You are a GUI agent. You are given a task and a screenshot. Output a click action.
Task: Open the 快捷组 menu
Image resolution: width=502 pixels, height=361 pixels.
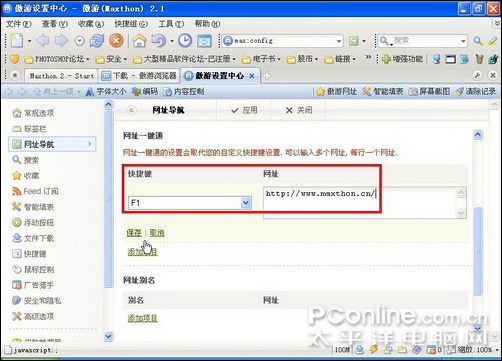coord(131,24)
